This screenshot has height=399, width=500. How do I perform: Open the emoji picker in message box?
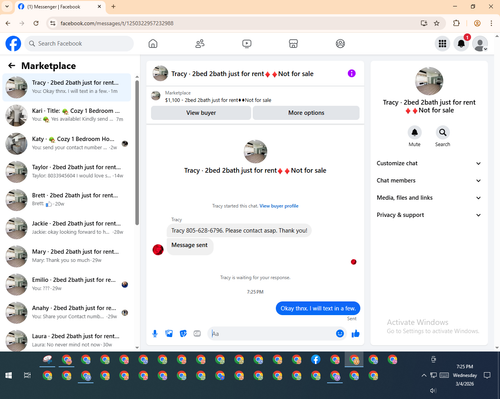[x=340, y=334]
